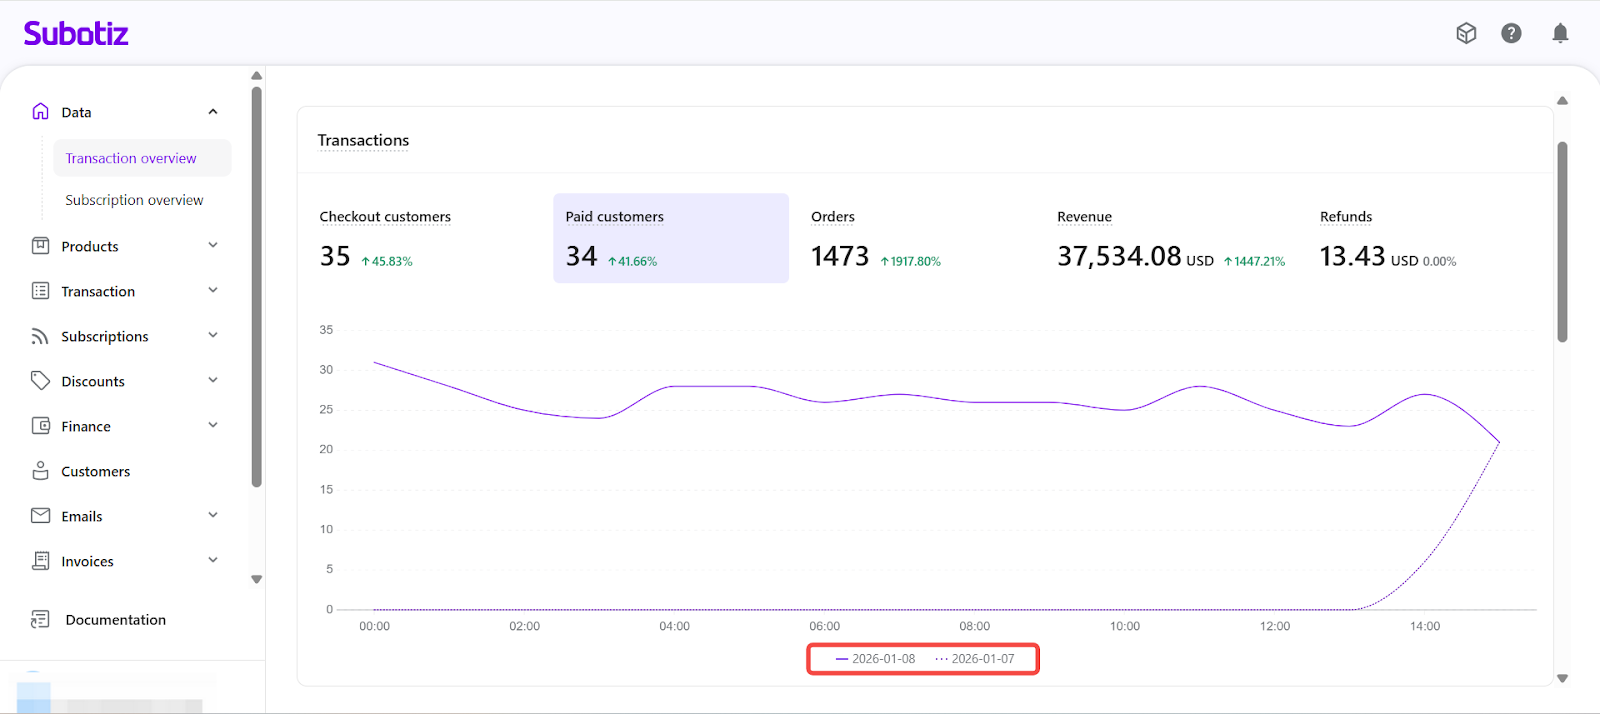The height and width of the screenshot is (714, 1600).
Task: Click the cube icon in header
Action: click(1466, 34)
